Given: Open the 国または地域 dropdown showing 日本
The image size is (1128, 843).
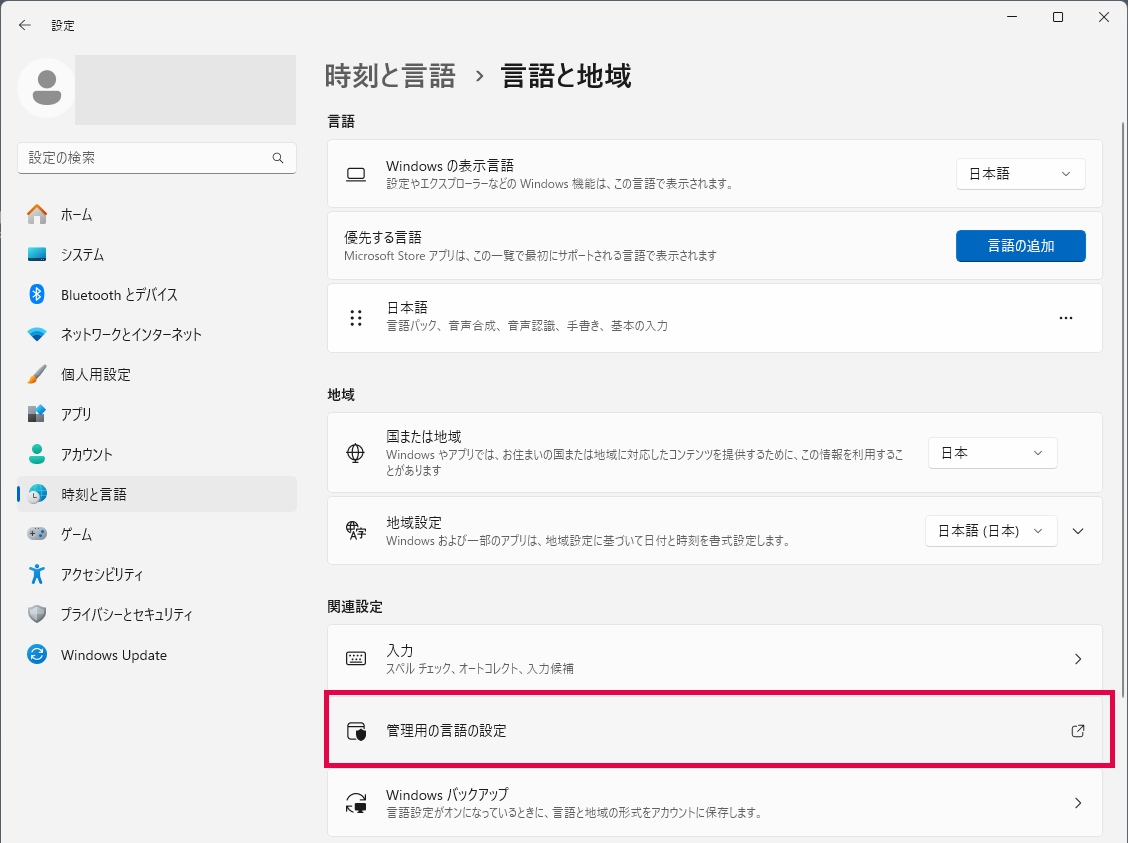Looking at the screenshot, I should tap(992, 453).
